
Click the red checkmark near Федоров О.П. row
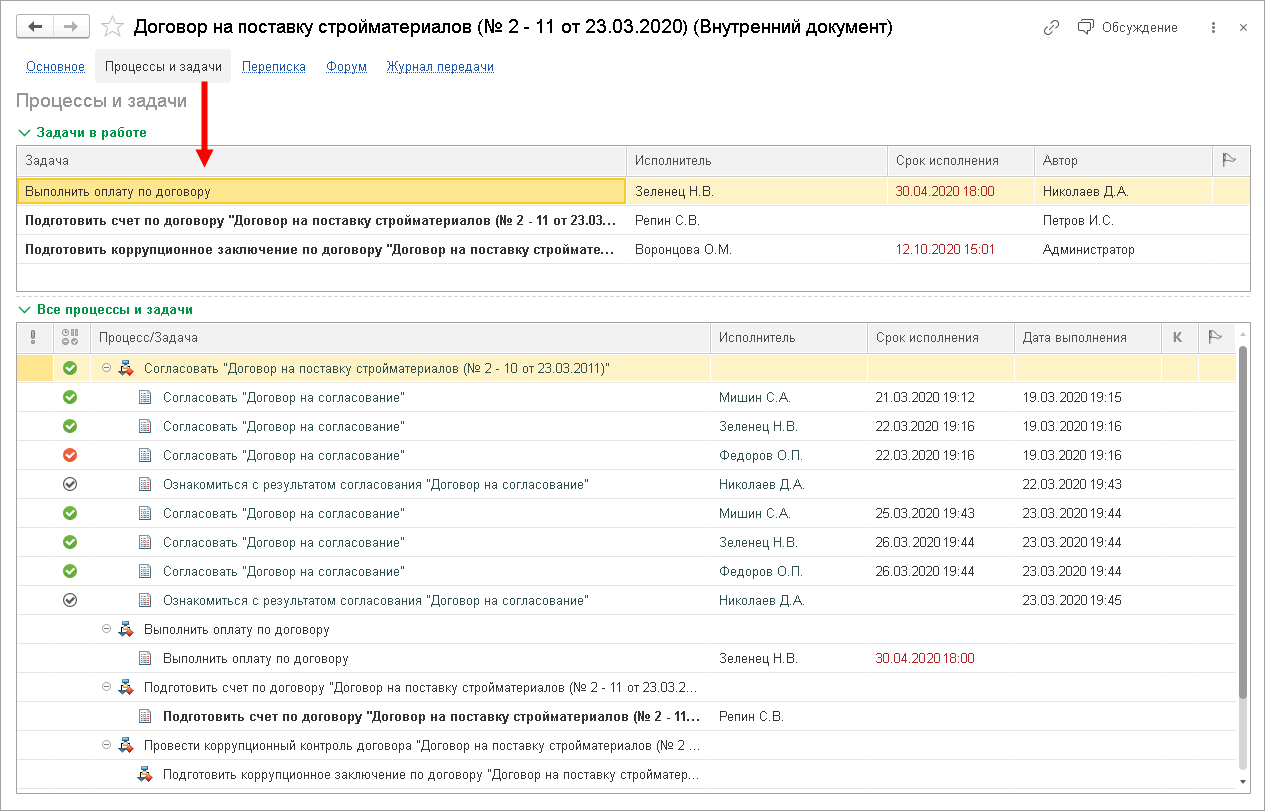(x=69, y=455)
